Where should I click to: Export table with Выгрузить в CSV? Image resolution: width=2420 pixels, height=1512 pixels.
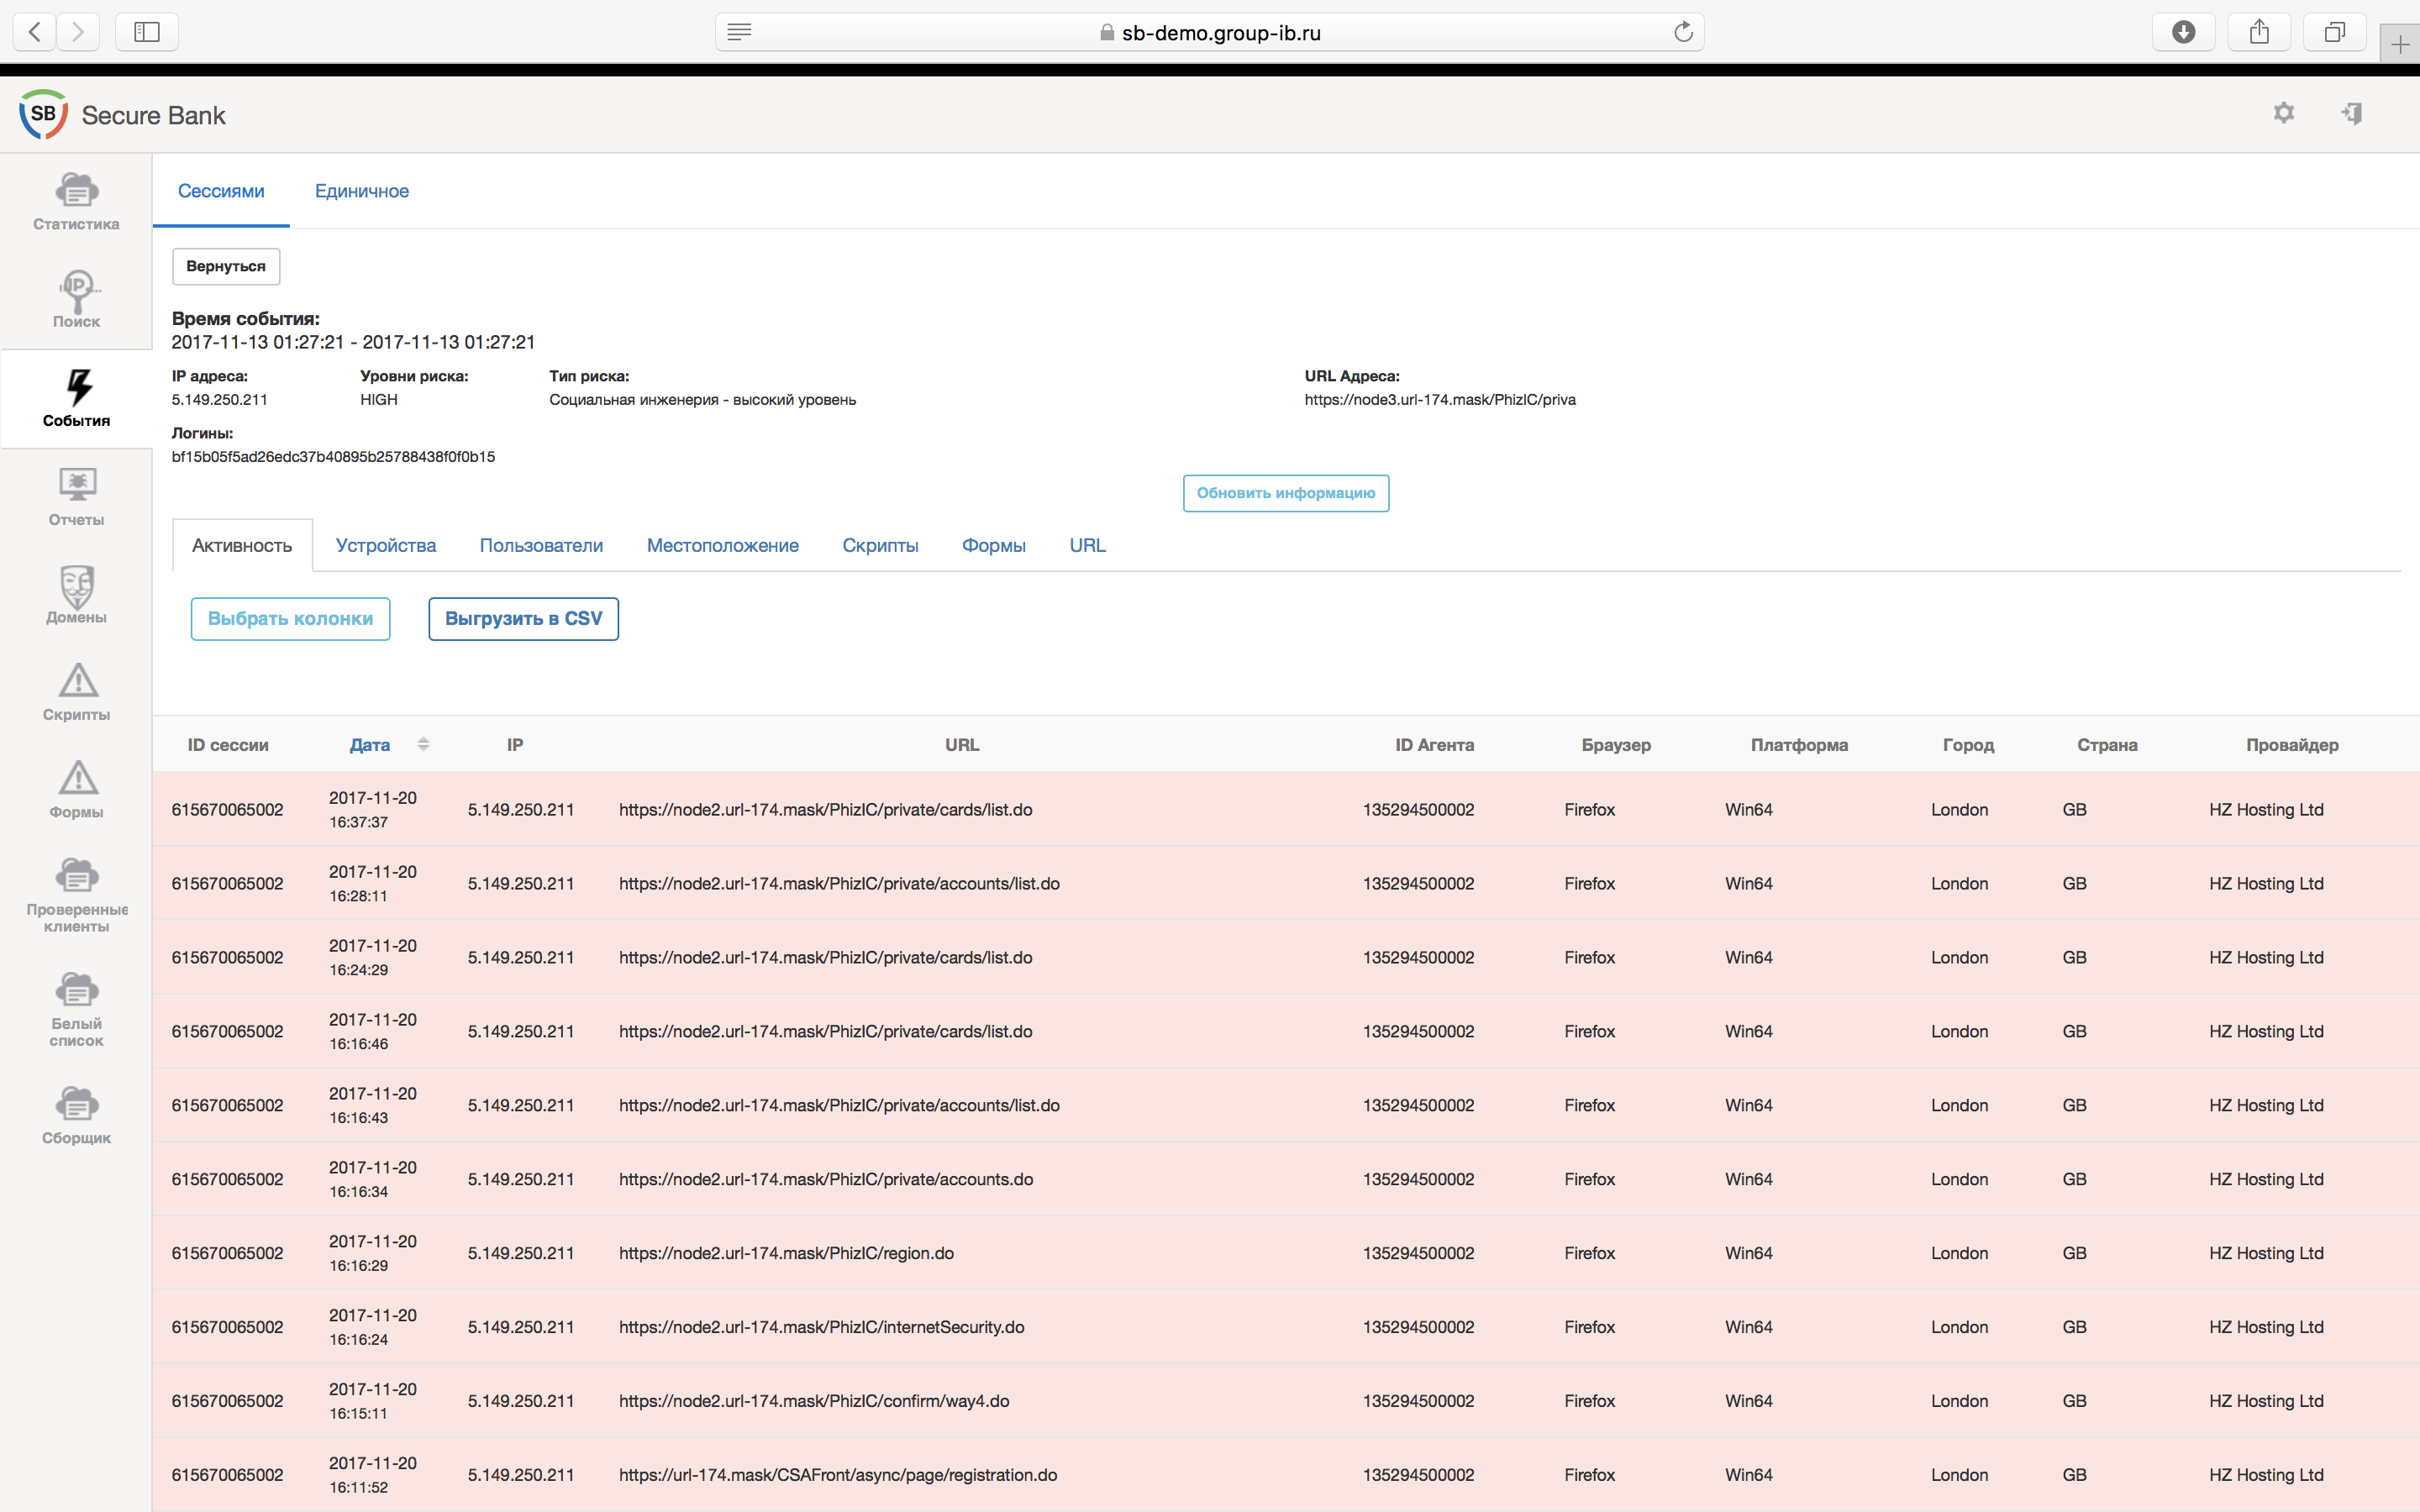tap(523, 619)
